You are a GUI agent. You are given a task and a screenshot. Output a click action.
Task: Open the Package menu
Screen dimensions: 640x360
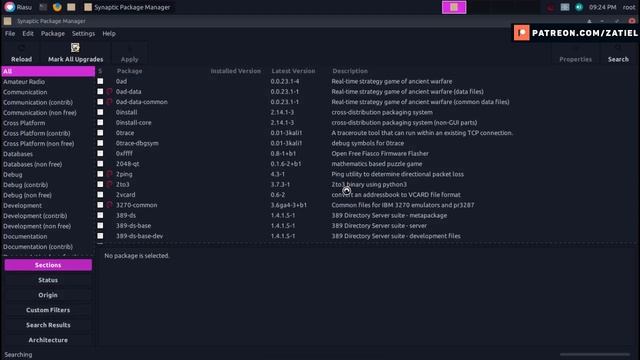pos(53,33)
